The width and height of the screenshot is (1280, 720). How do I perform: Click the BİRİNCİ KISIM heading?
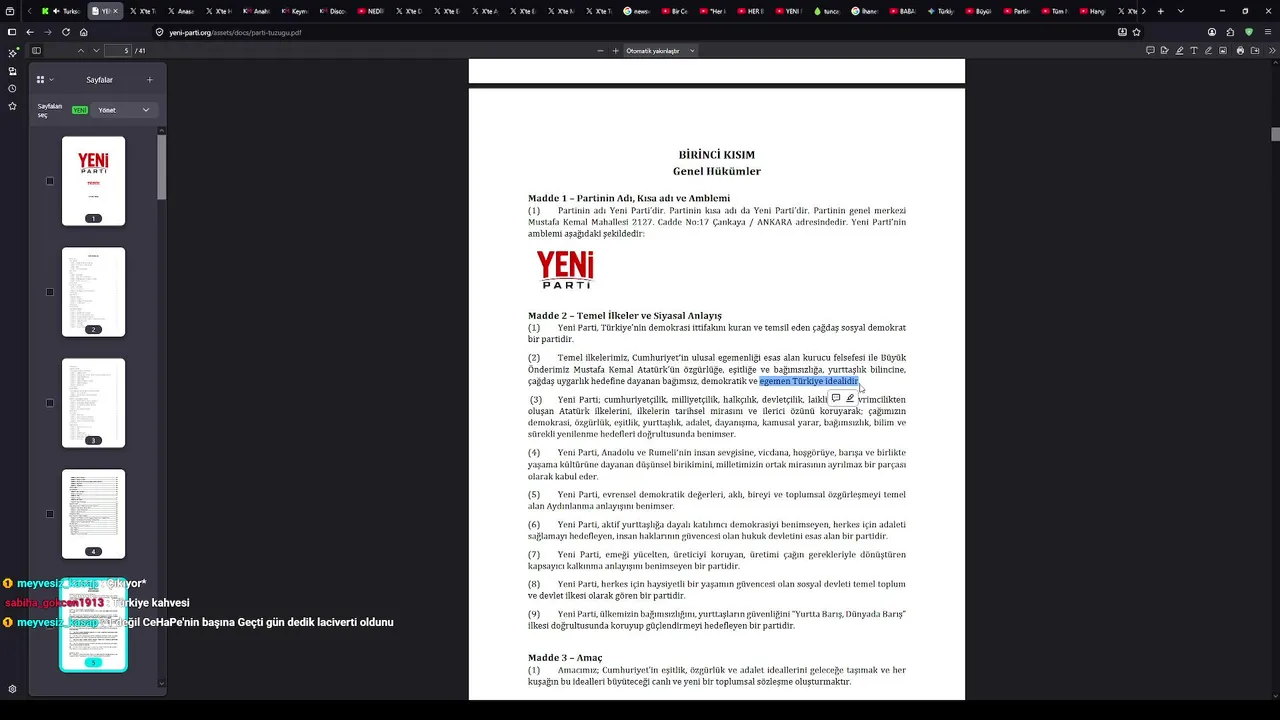[x=717, y=155]
